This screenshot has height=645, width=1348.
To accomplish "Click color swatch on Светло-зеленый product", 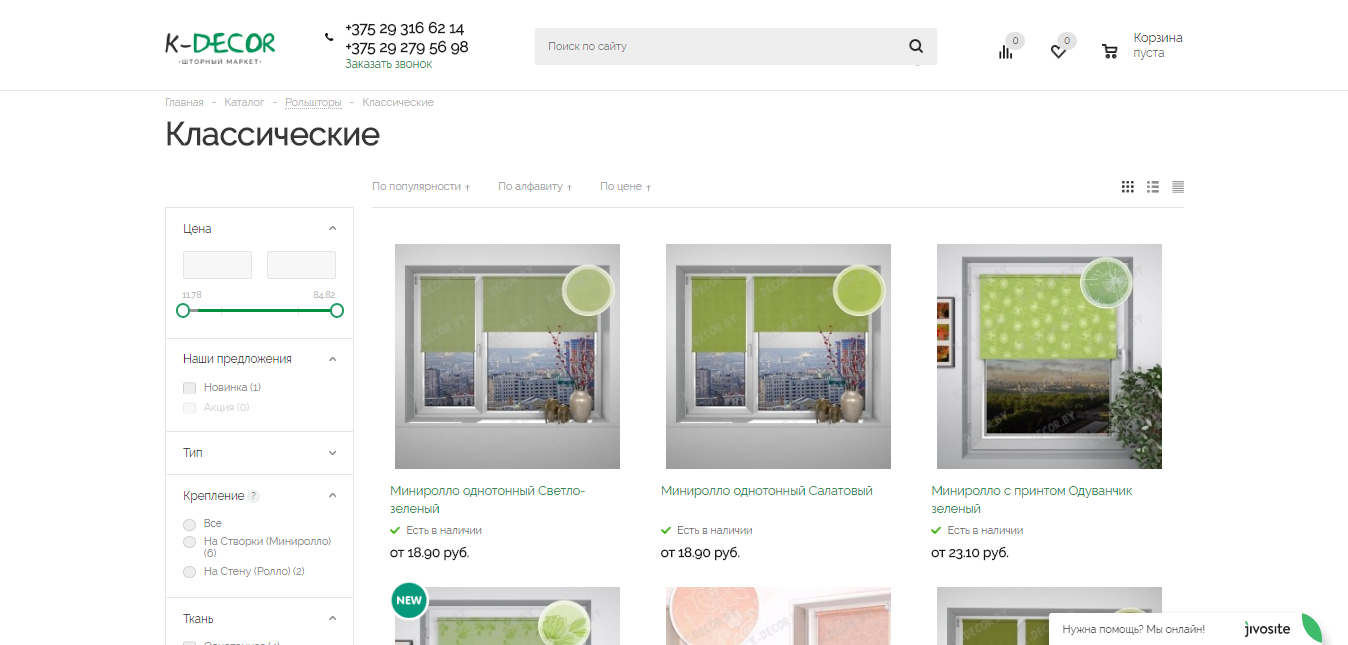I will pyautogui.click(x=588, y=291).
